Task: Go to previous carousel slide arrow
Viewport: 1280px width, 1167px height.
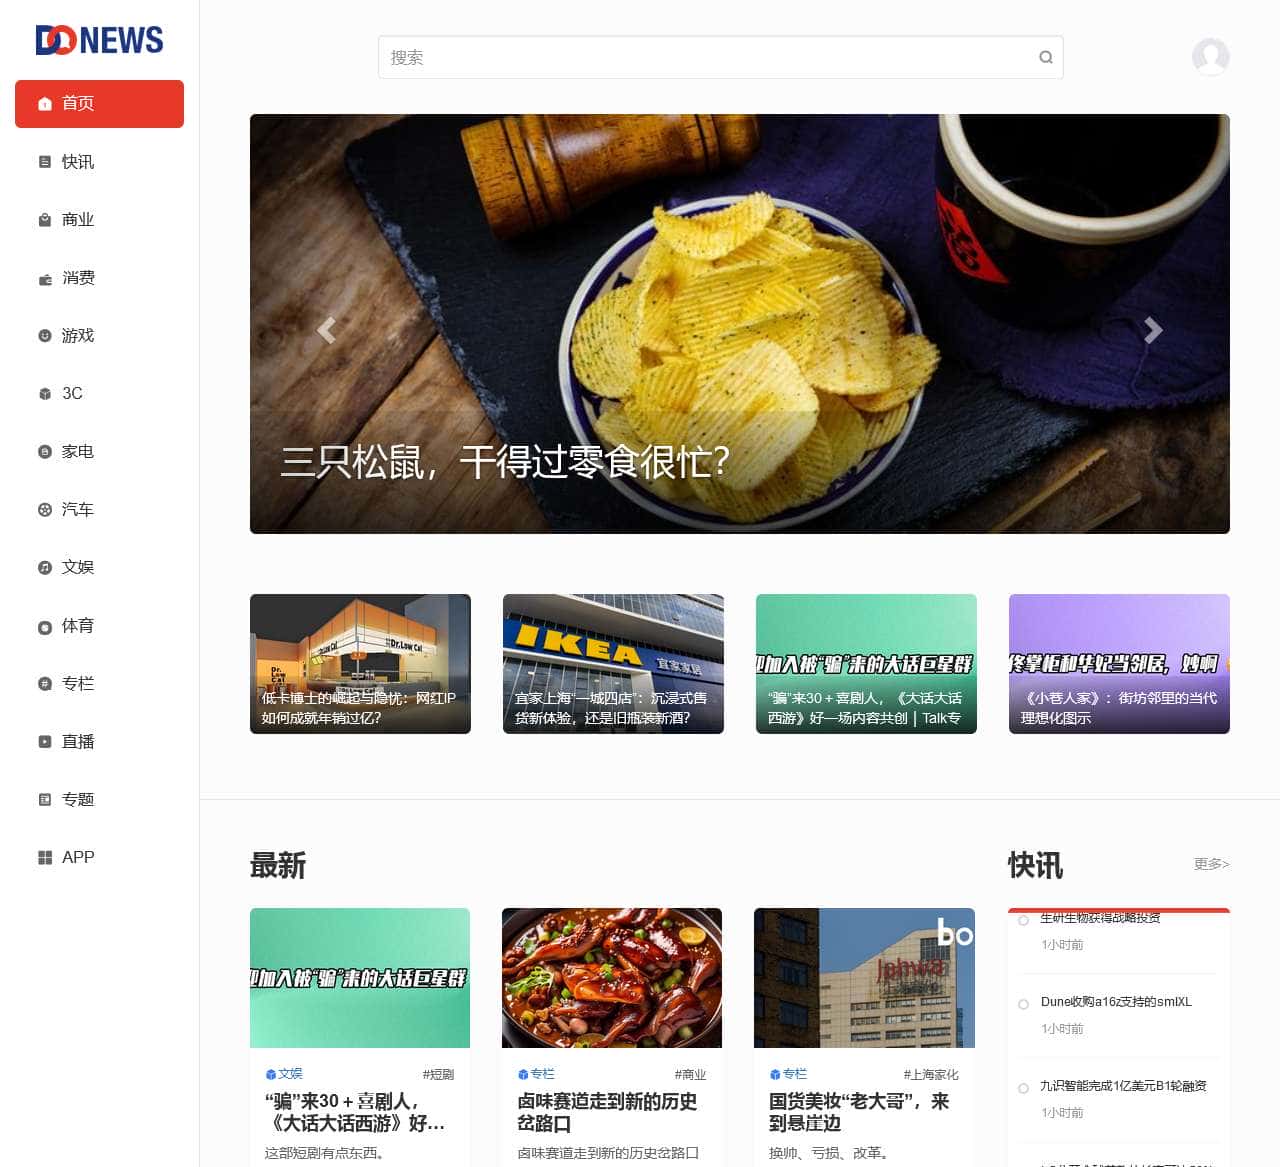Action: 326,330
